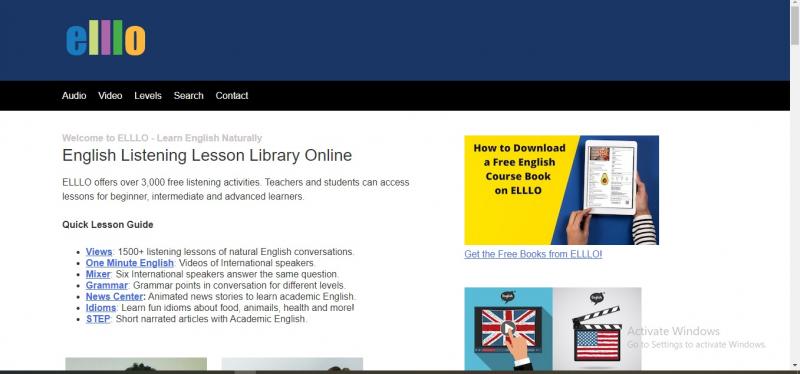800x374 pixels.
Task: Open the Video menu item
Action: click(x=110, y=95)
